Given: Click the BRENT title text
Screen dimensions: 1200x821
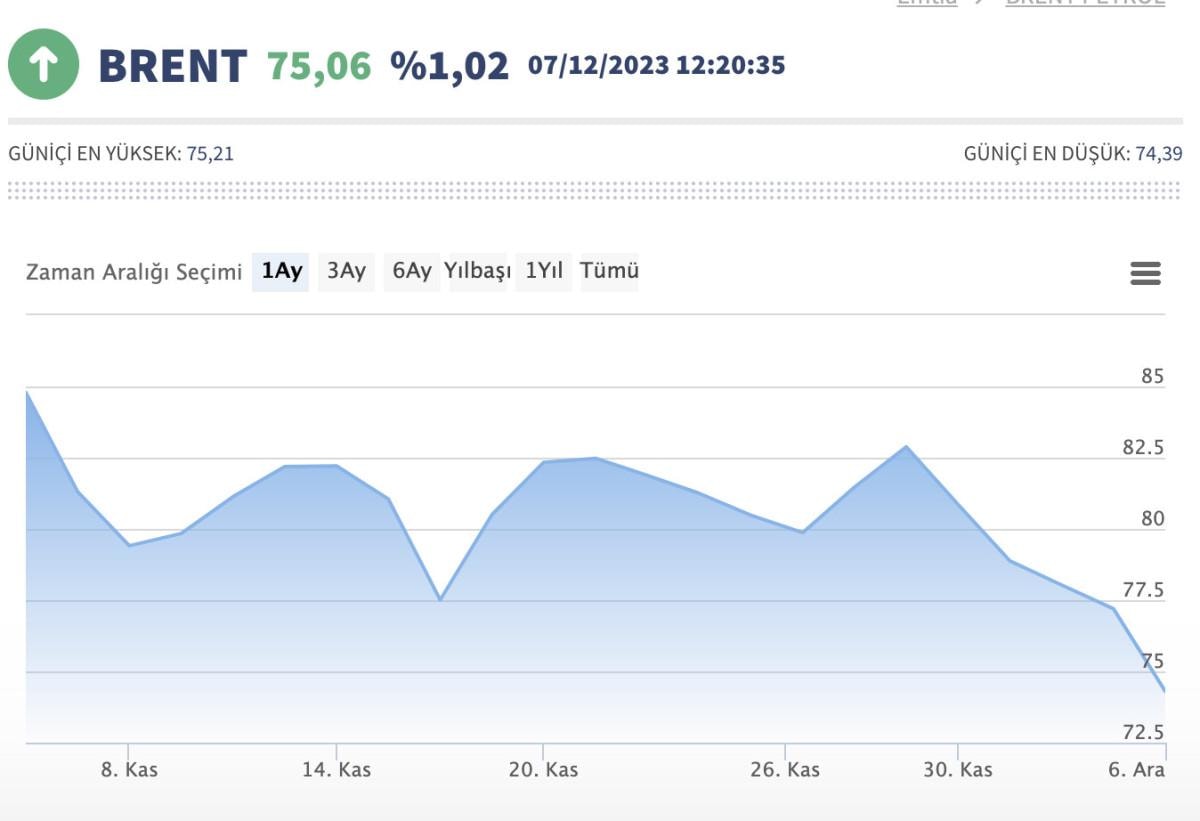Looking at the screenshot, I should pyautogui.click(x=172, y=67).
